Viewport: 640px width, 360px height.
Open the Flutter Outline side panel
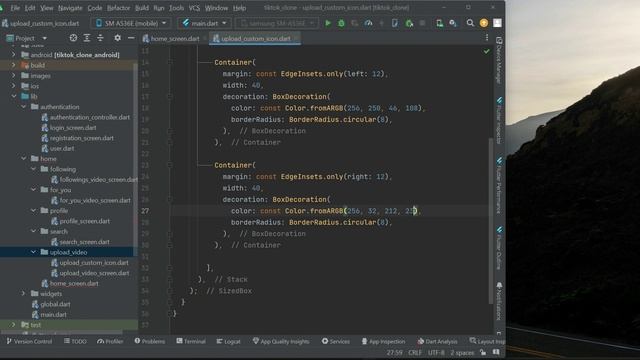click(499, 248)
